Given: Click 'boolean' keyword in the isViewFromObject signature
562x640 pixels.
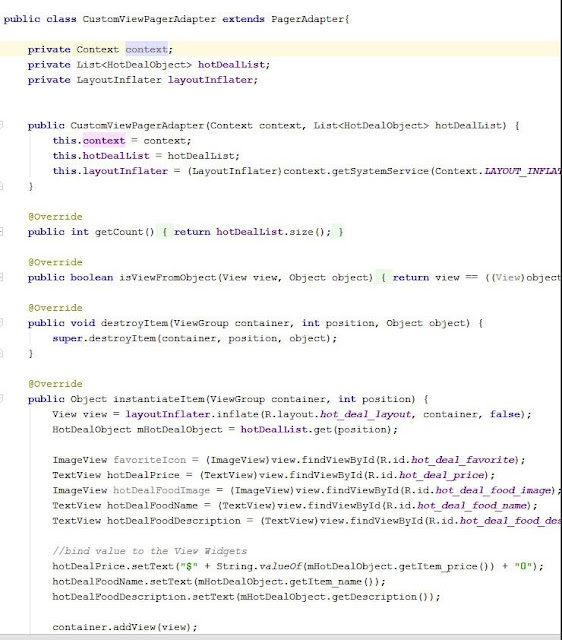Looking at the screenshot, I should click(x=92, y=277).
